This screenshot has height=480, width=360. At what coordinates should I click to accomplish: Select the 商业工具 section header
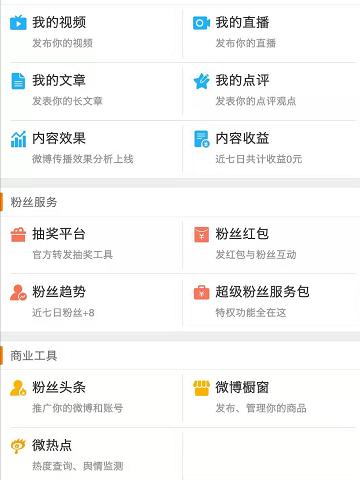tap(34, 356)
